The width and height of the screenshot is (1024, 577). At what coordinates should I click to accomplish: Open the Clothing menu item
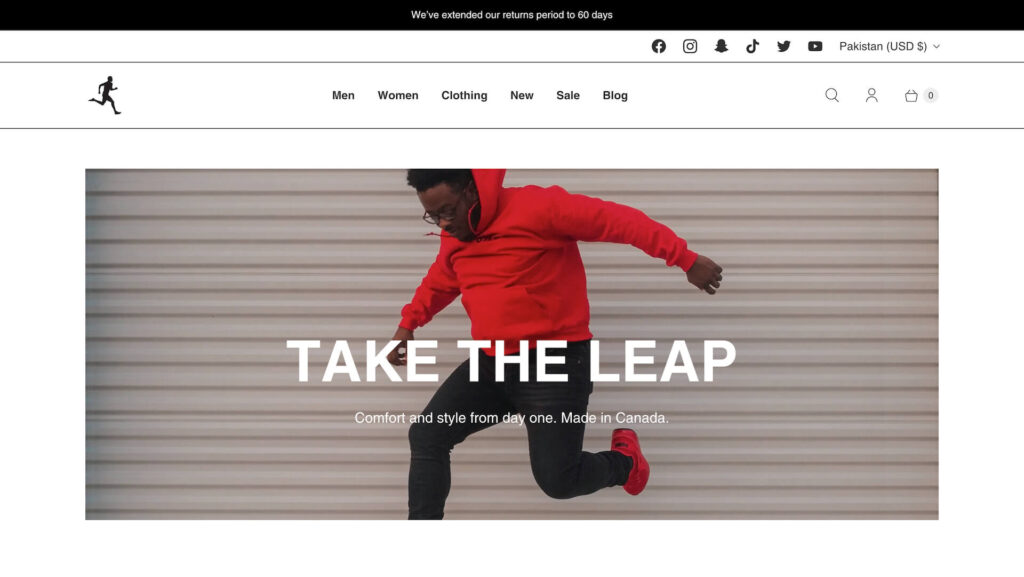point(464,95)
